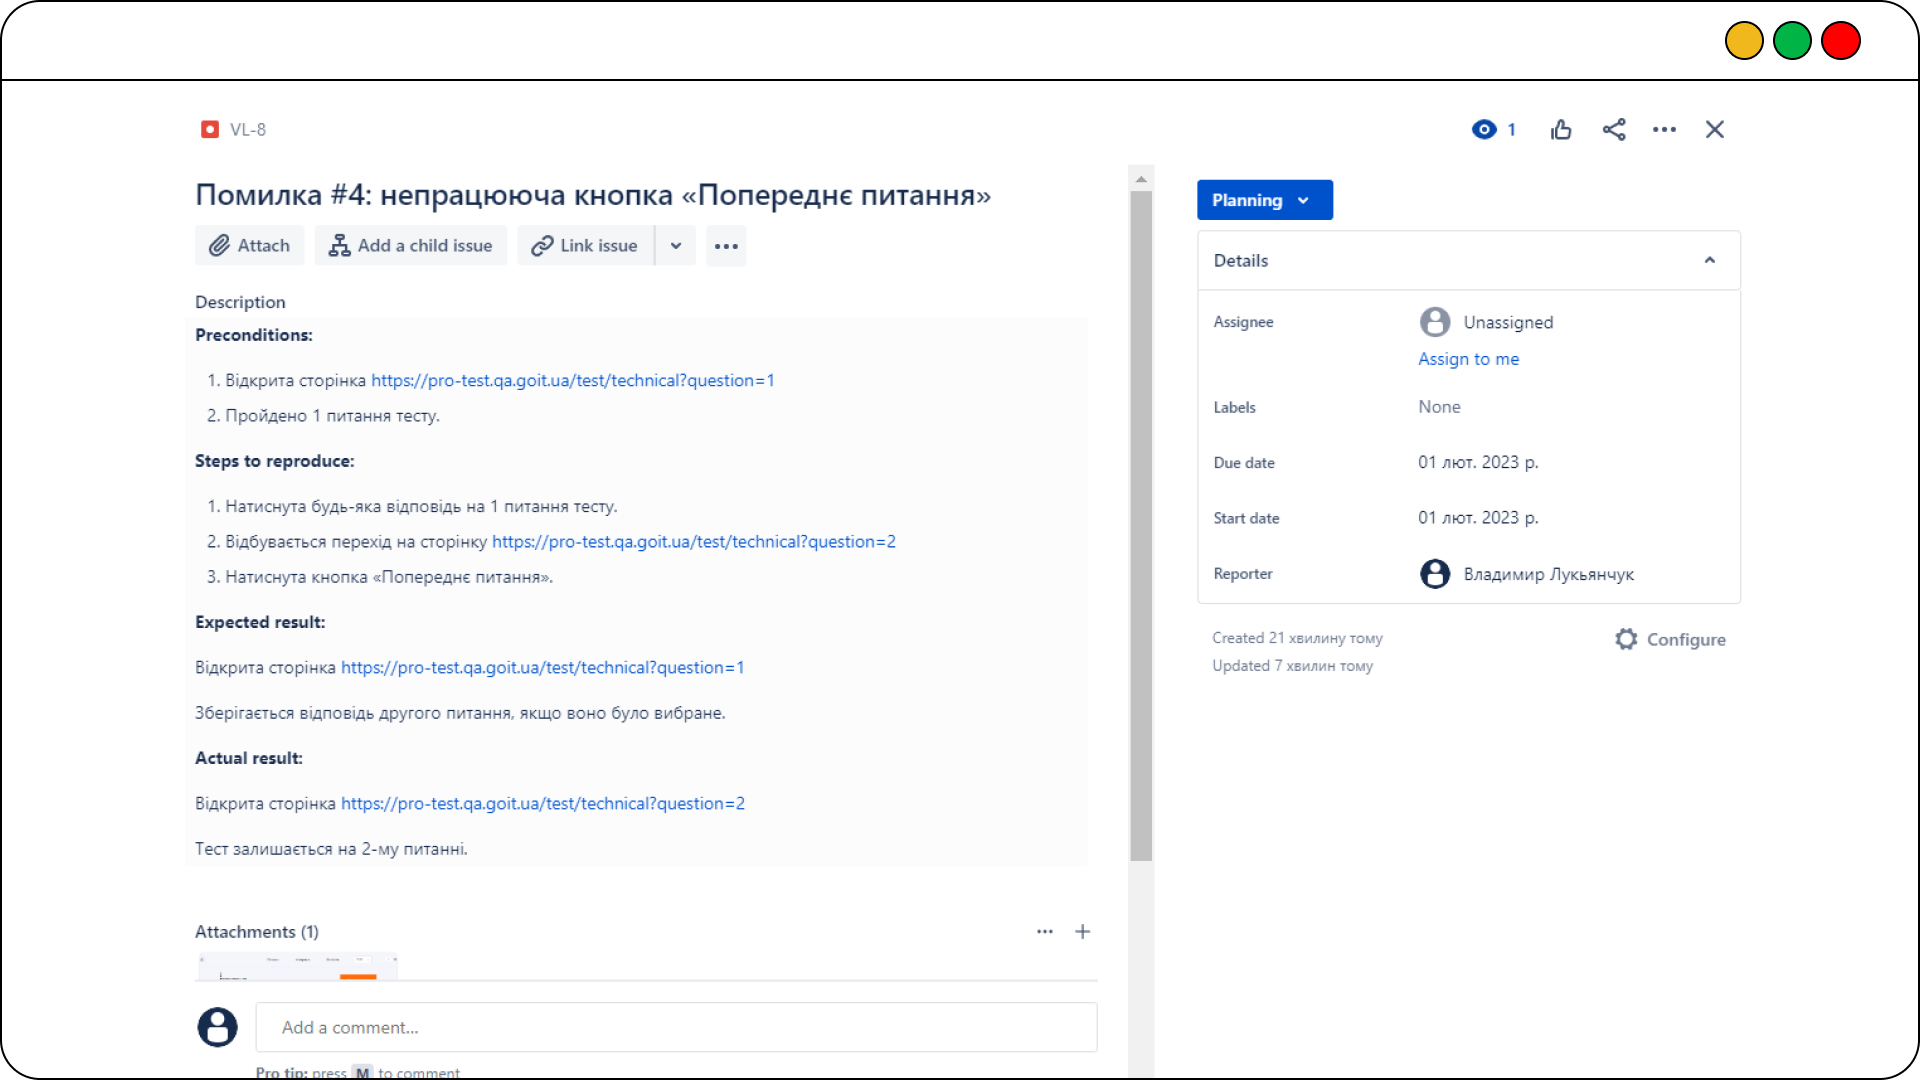Click reporter Владимир Лукьянчук

(1548, 574)
